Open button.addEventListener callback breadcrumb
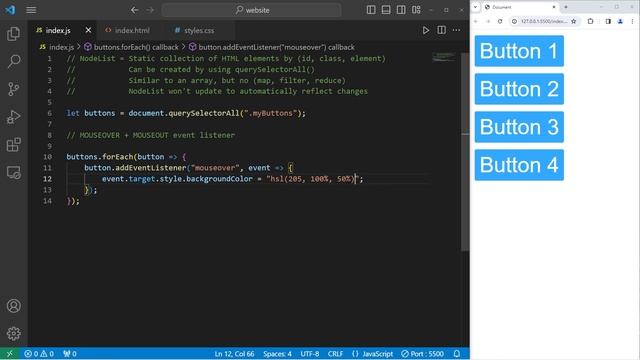The height and width of the screenshot is (360, 640). coord(272,47)
